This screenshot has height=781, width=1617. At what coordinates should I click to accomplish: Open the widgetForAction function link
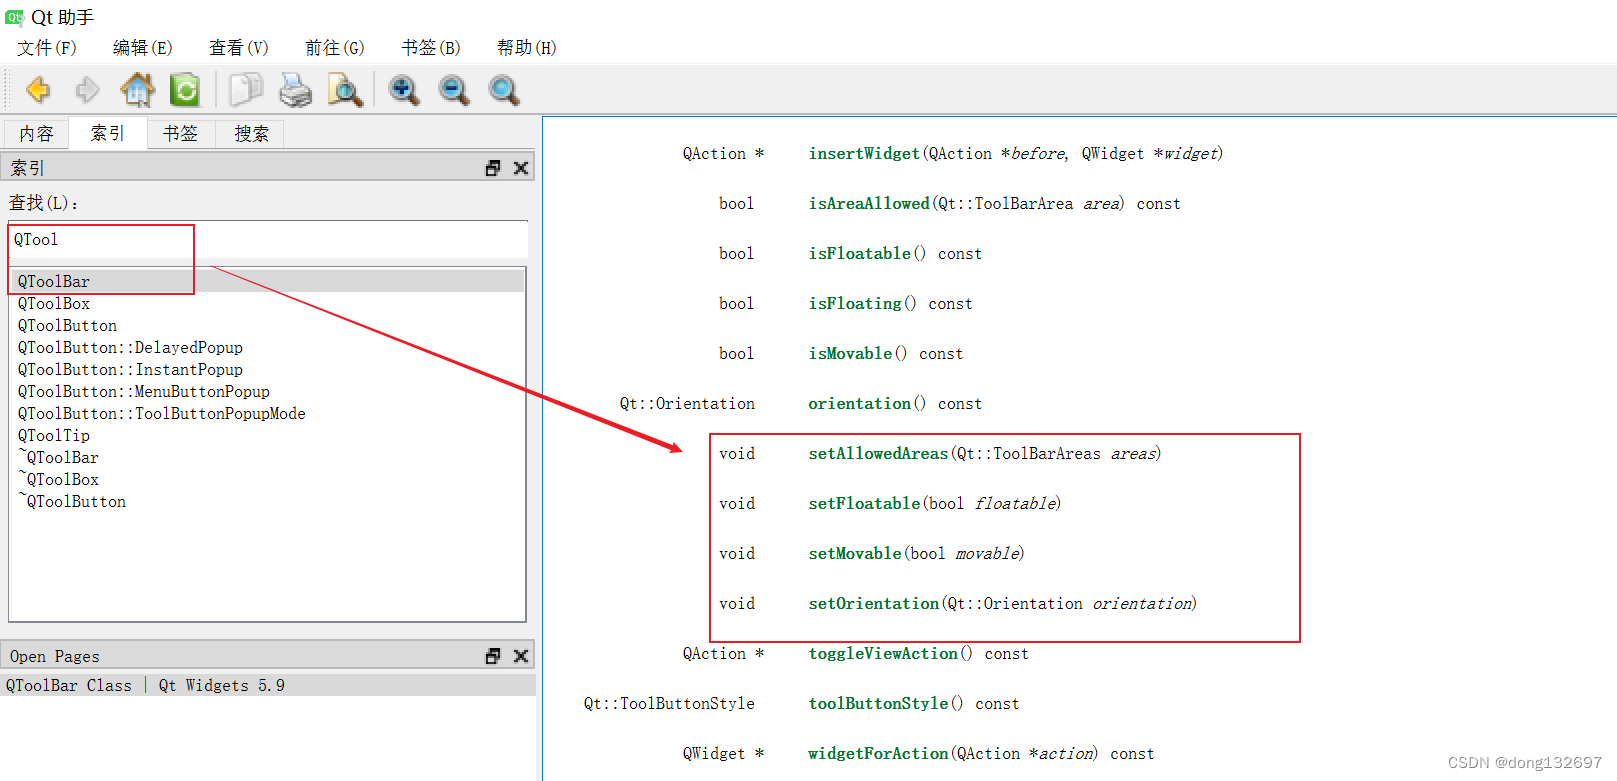click(x=878, y=753)
